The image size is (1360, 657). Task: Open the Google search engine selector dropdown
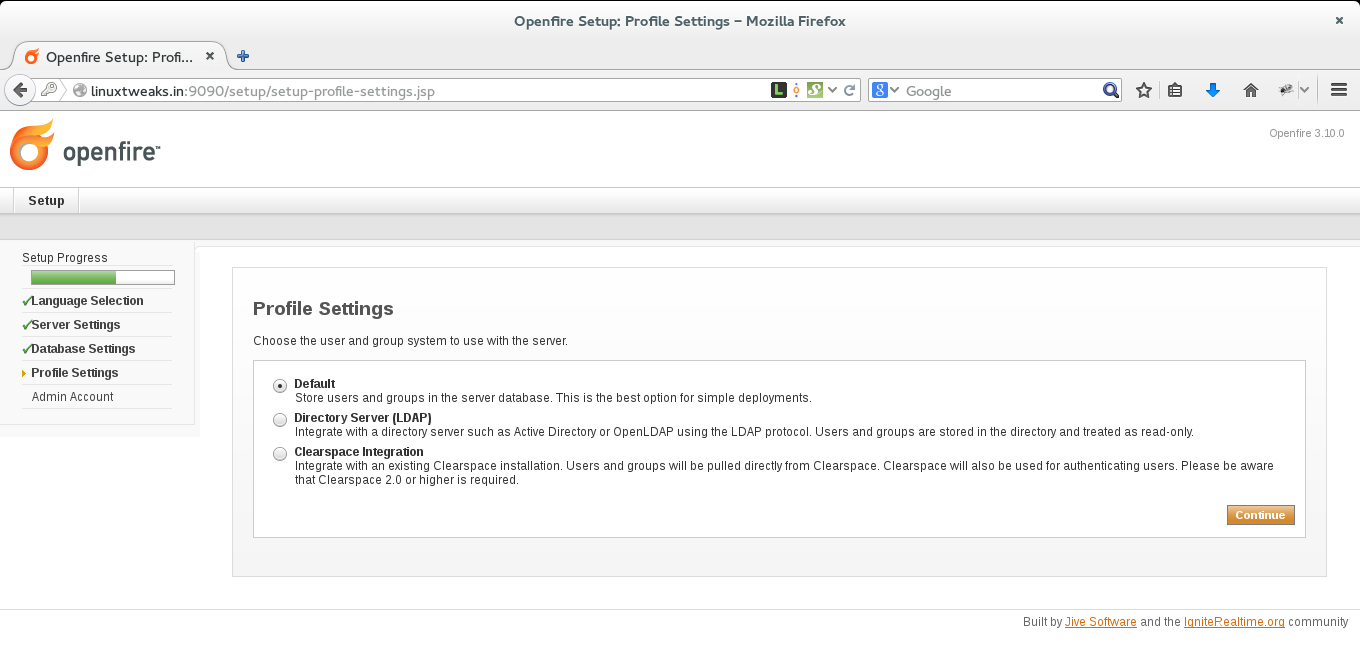click(886, 90)
